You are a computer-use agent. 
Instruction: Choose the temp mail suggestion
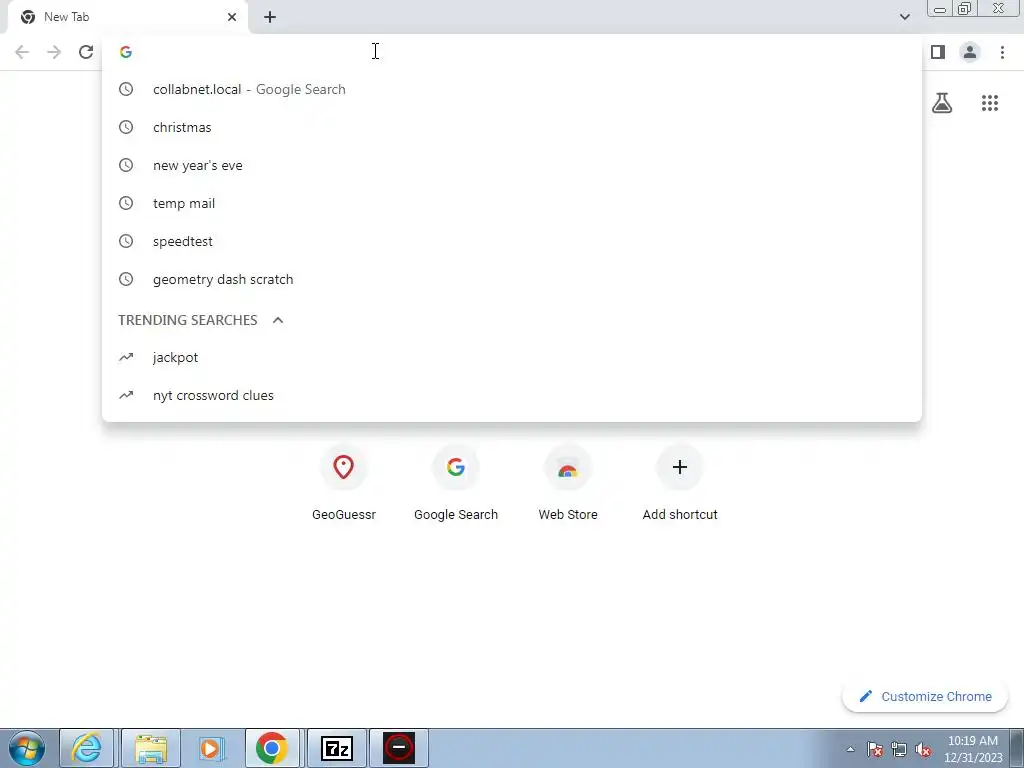pos(512,203)
